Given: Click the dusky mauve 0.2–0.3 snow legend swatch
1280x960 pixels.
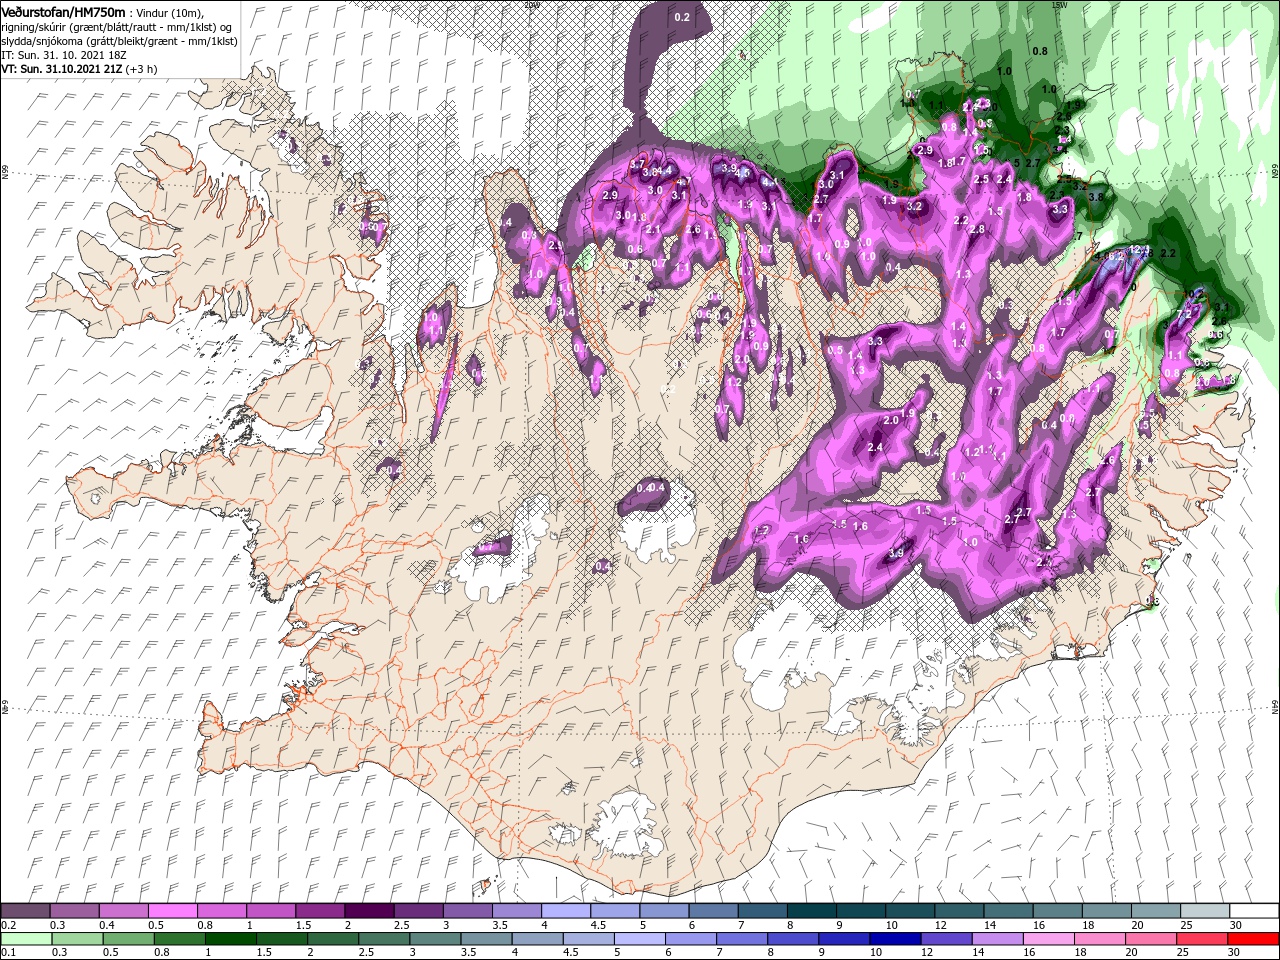Looking at the screenshot, I should [x=26, y=912].
